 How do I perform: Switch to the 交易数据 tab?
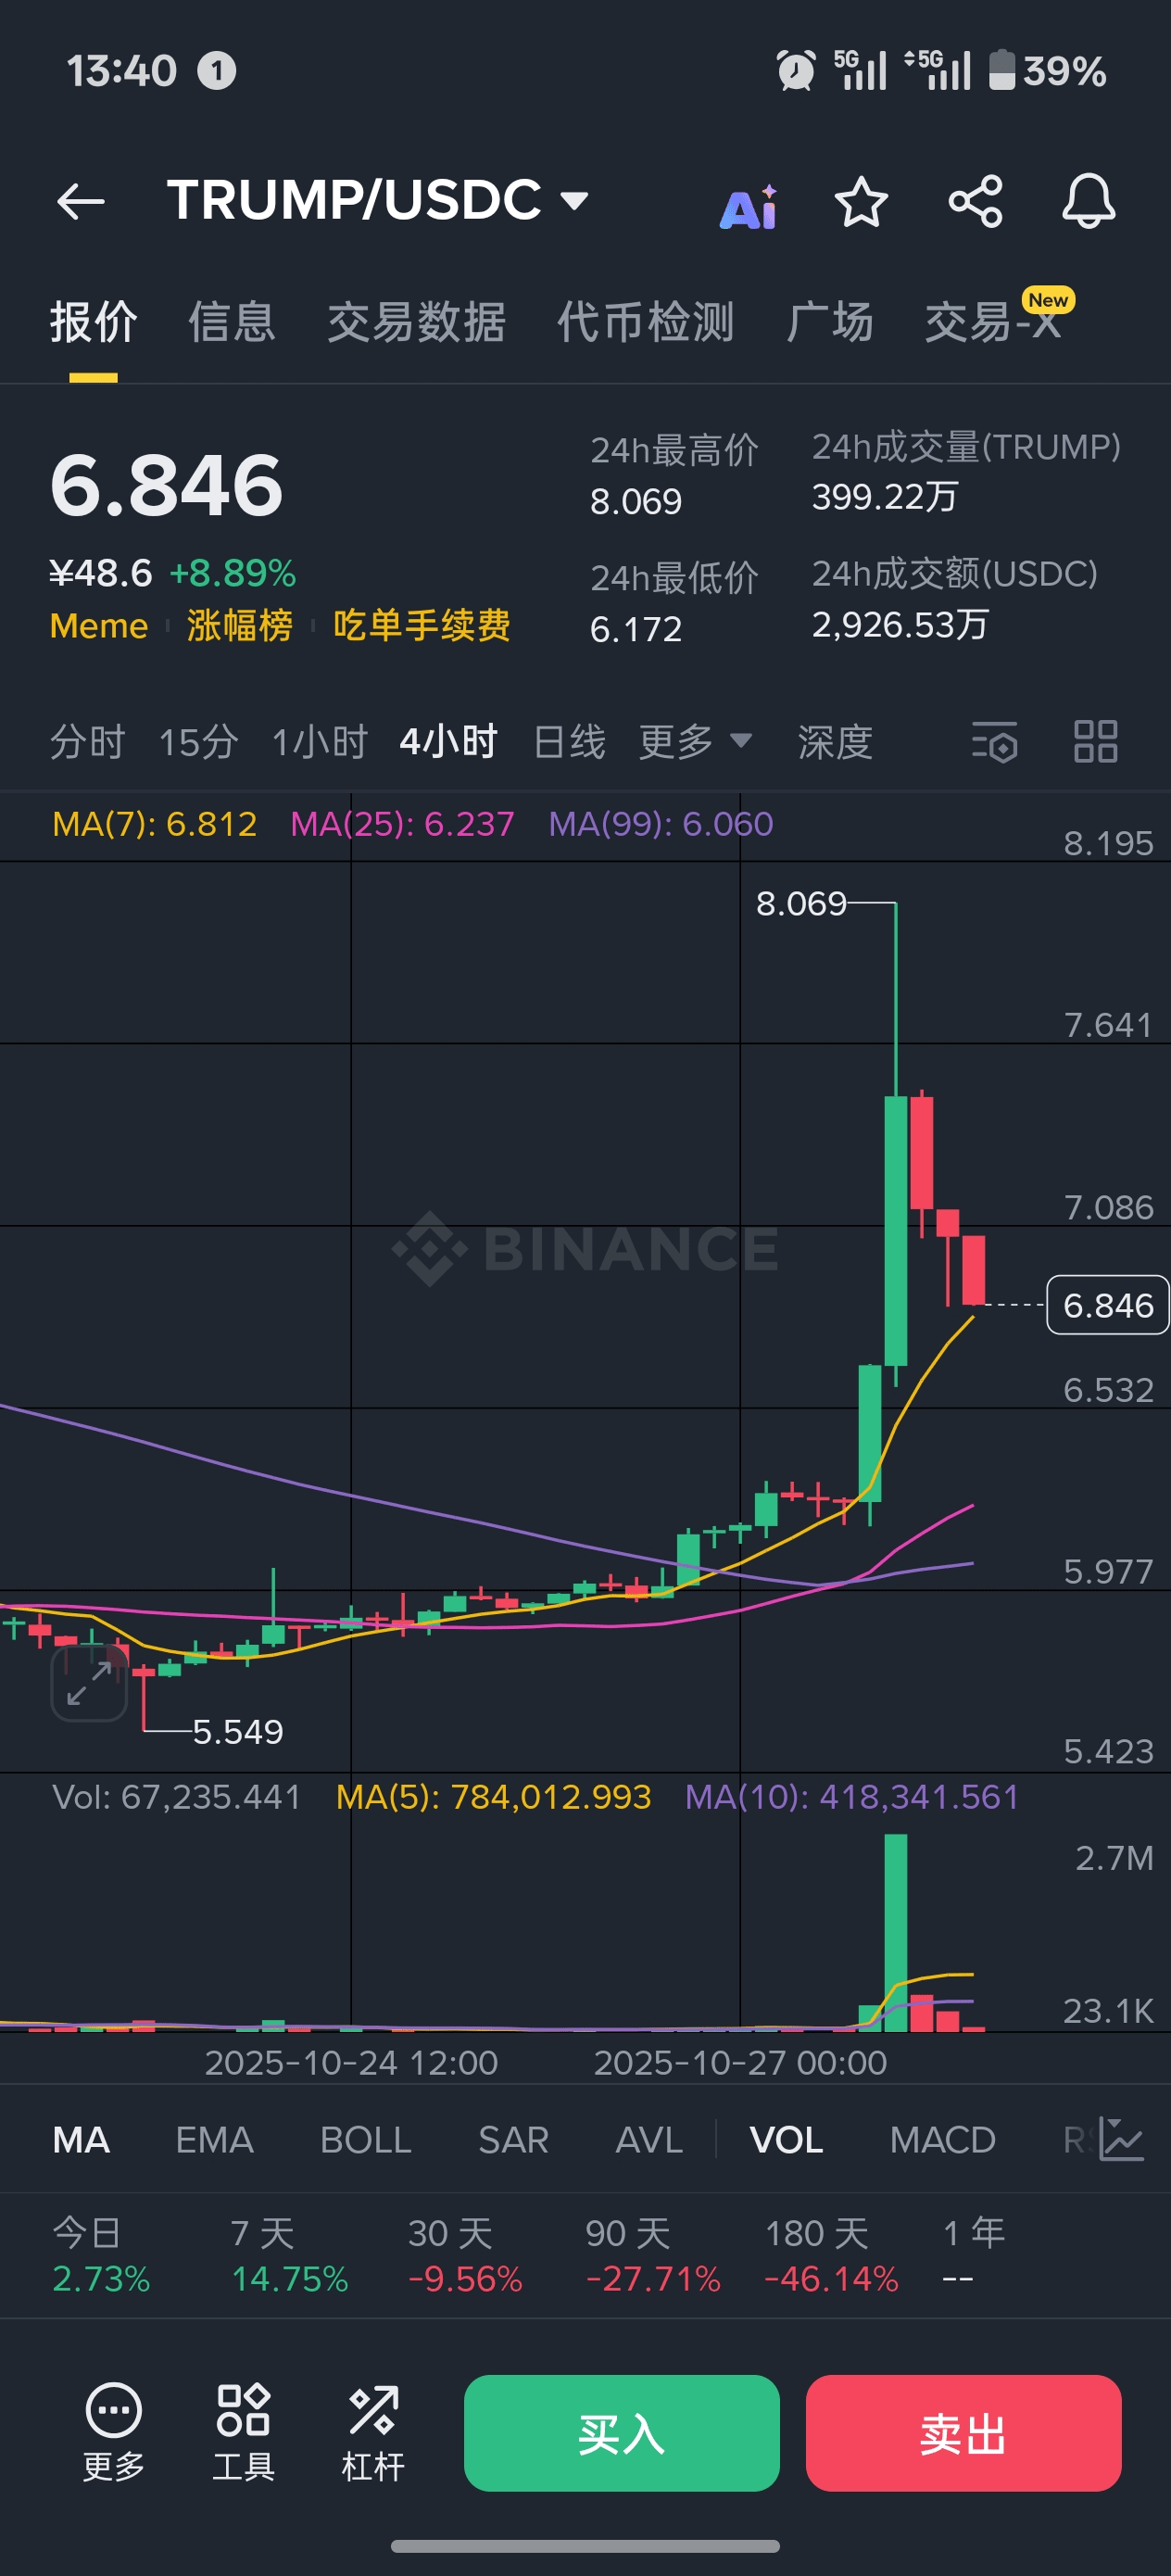416,323
